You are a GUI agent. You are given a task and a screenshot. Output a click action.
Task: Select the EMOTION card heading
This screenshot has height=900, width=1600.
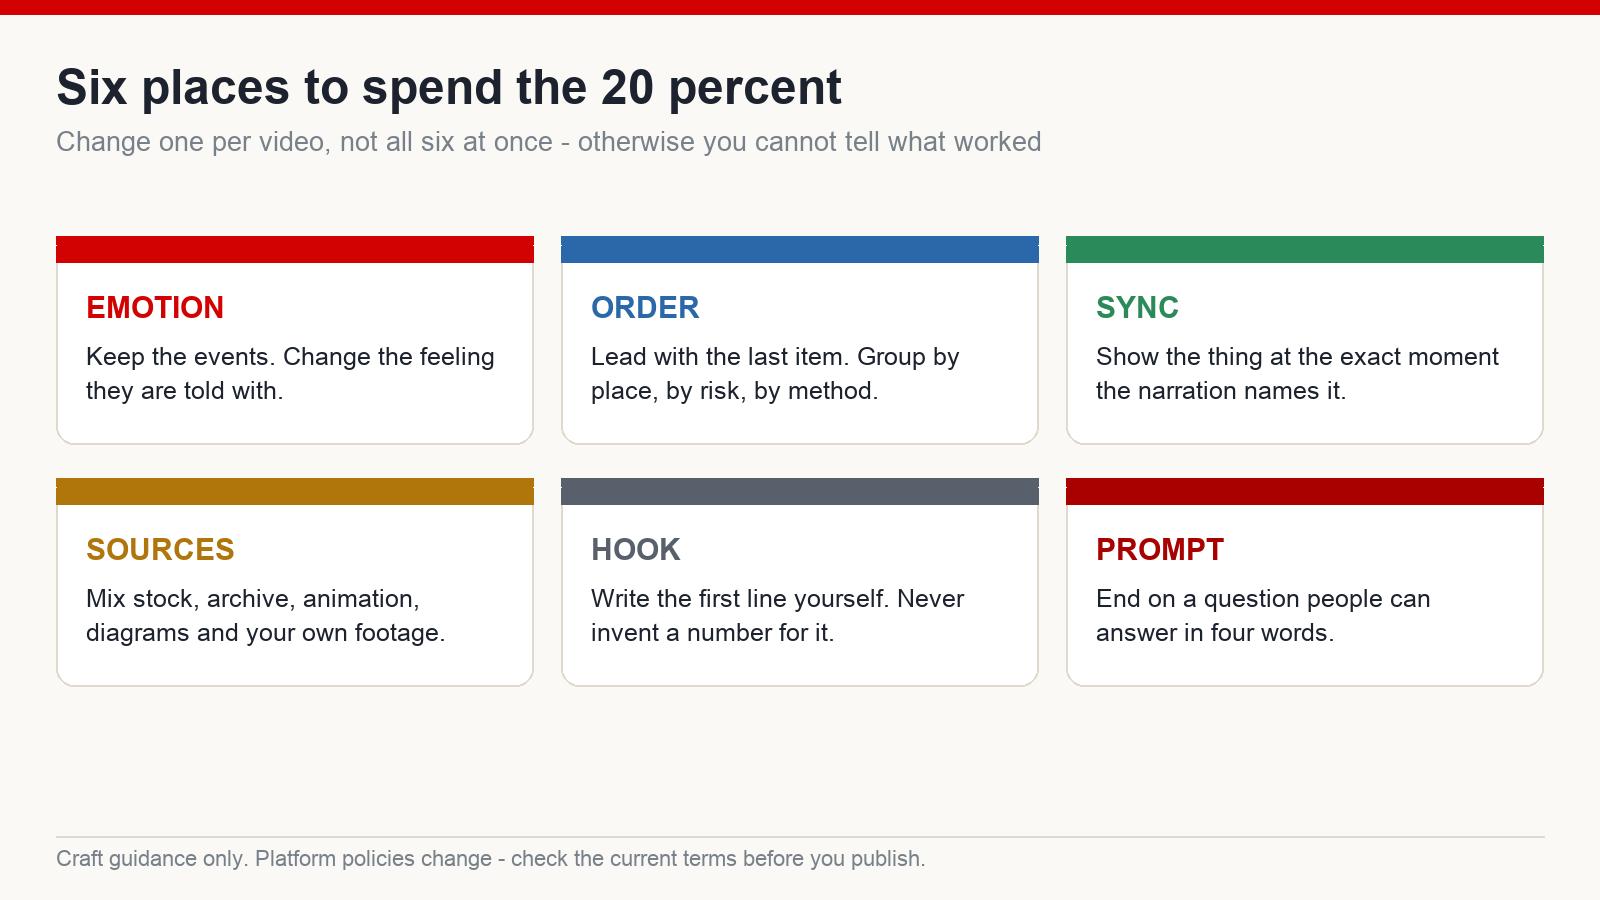155,307
